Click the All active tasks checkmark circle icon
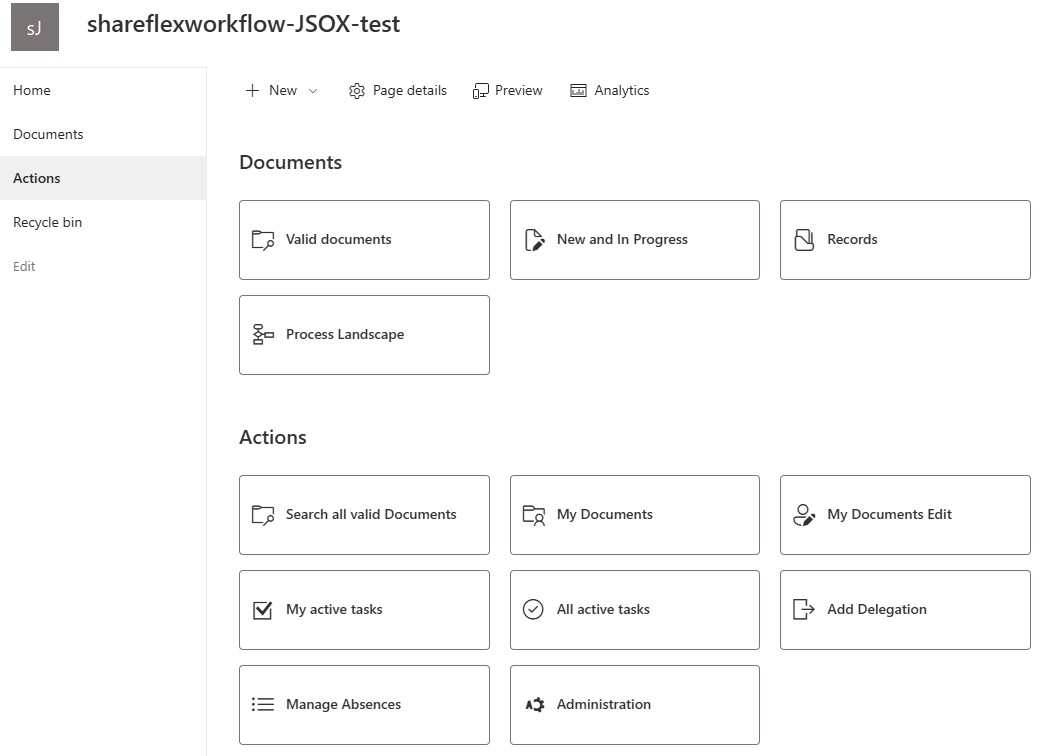Screen dimensions: 1042x756 pyautogui.click(x=534, y=610)
